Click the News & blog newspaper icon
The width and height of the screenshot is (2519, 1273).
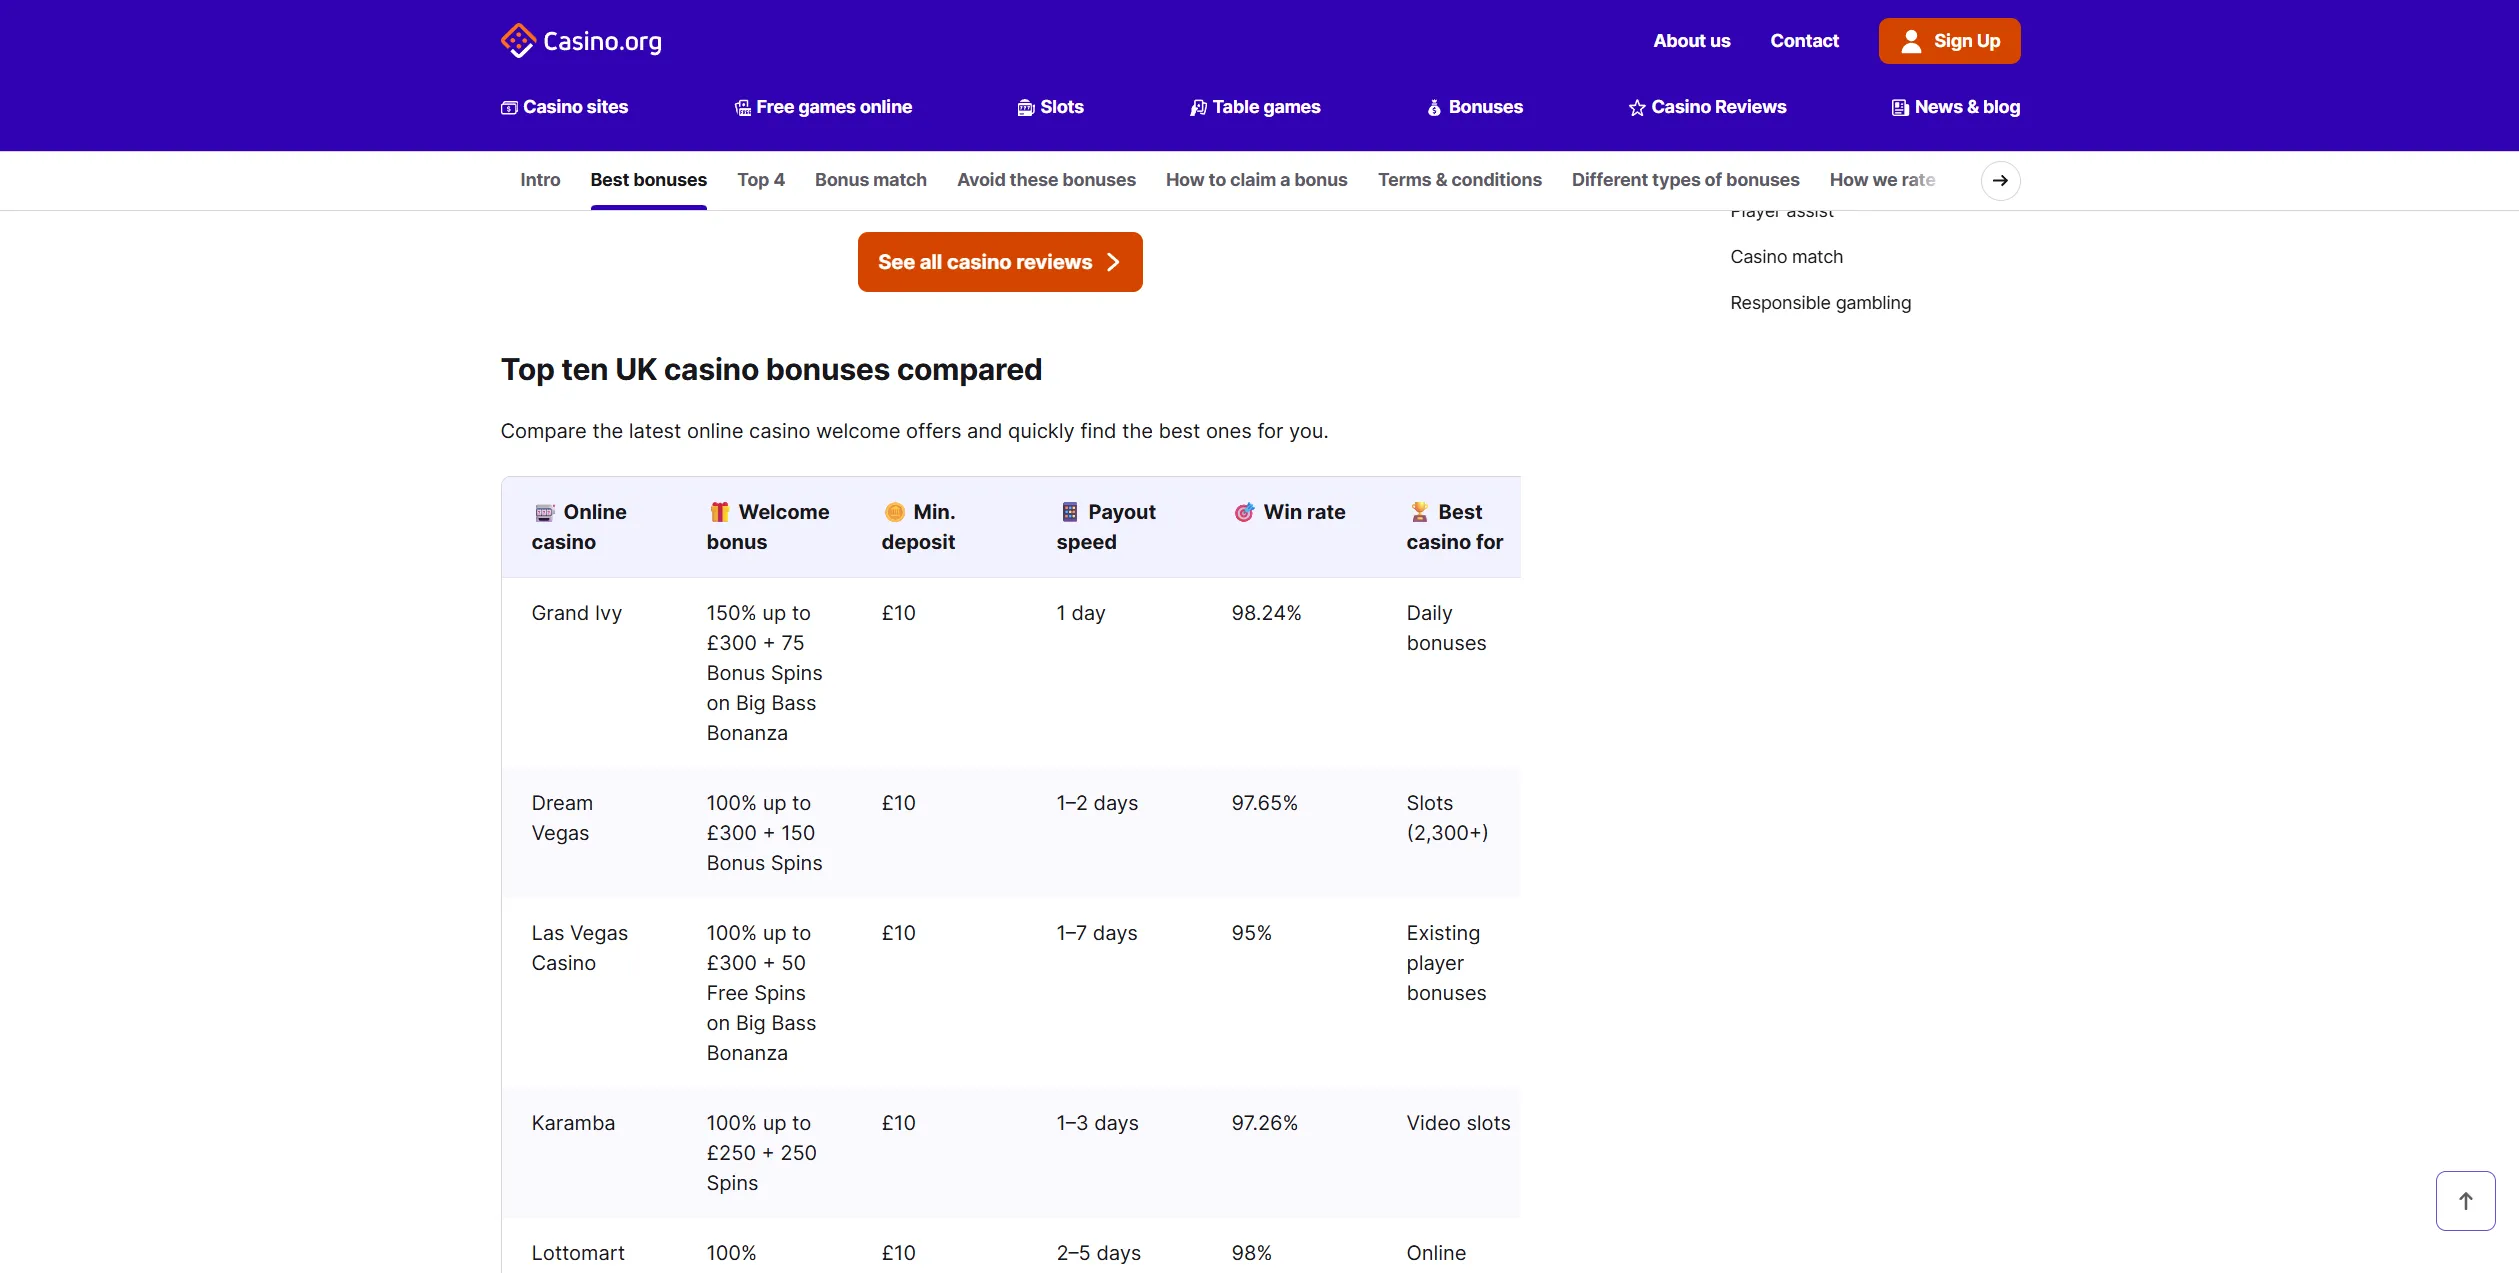[1900, 108]
